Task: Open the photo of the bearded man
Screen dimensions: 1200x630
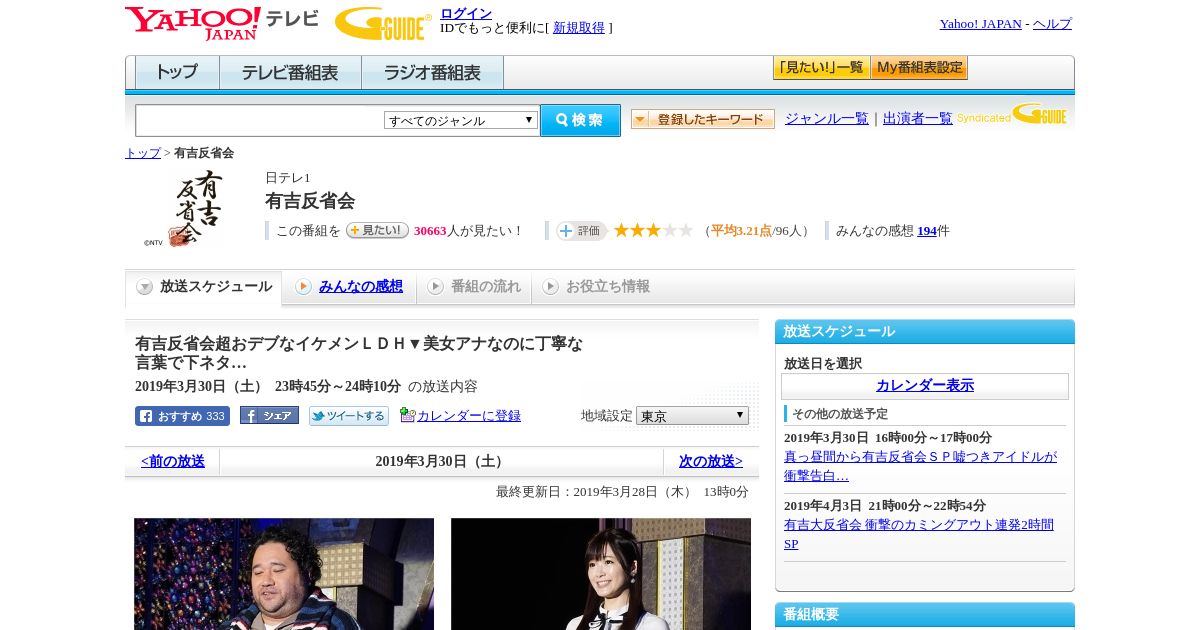Action: [284, 574]
